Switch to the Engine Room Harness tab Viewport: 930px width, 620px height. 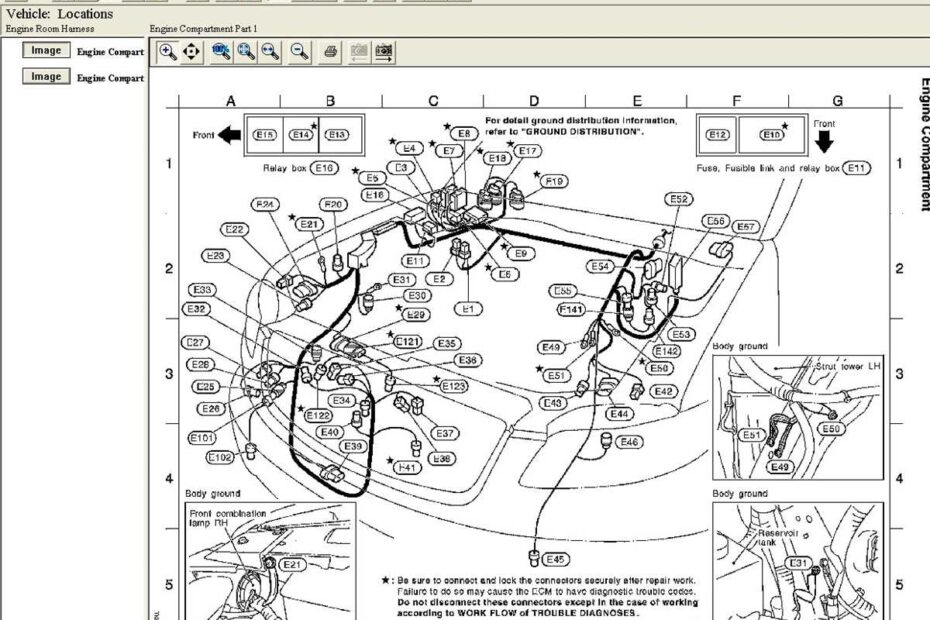tap(50, 31)
